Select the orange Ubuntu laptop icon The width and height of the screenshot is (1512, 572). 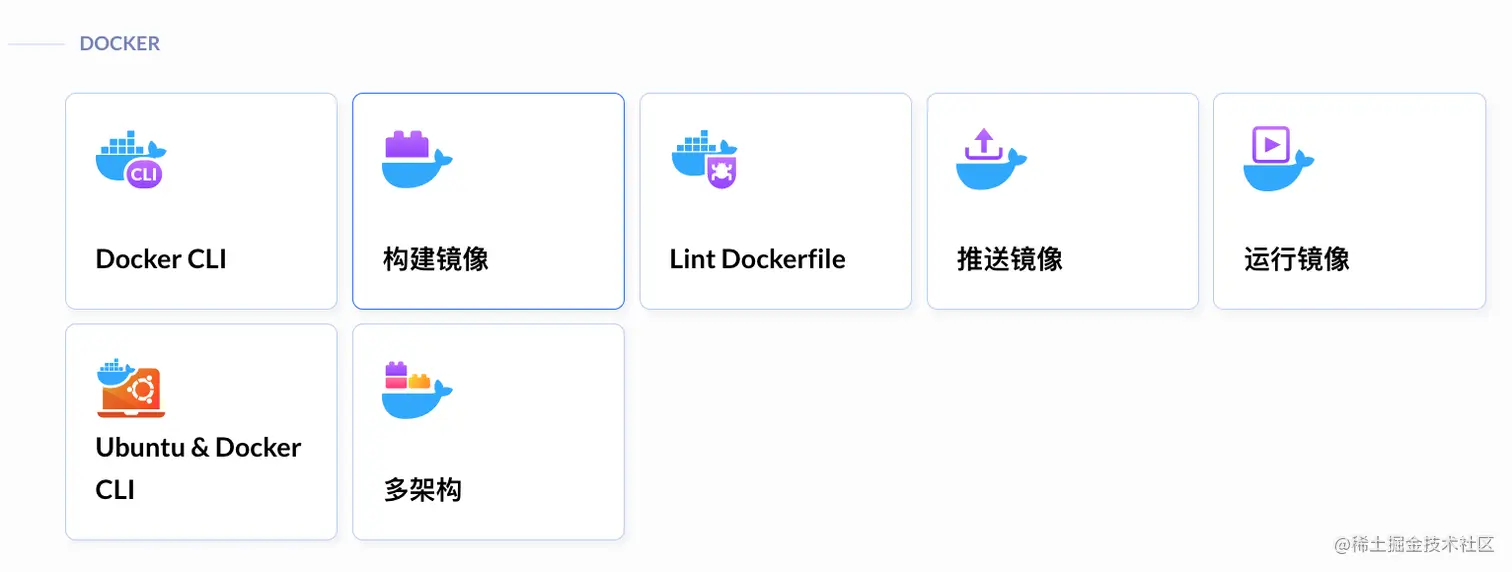point(131,387)
